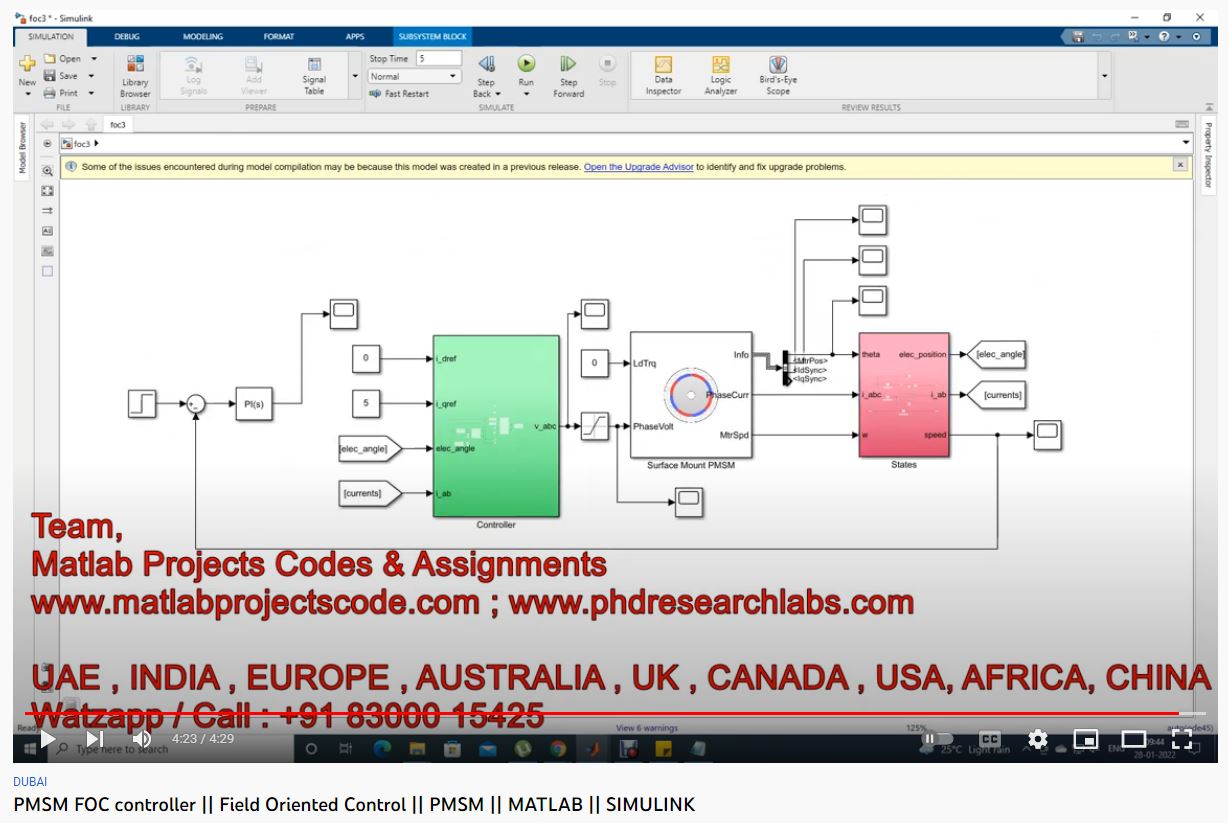The width and height of the screenshot is (1228, 823).
Task: Open the Upgrade Advisor link
Action: (638, 167)
